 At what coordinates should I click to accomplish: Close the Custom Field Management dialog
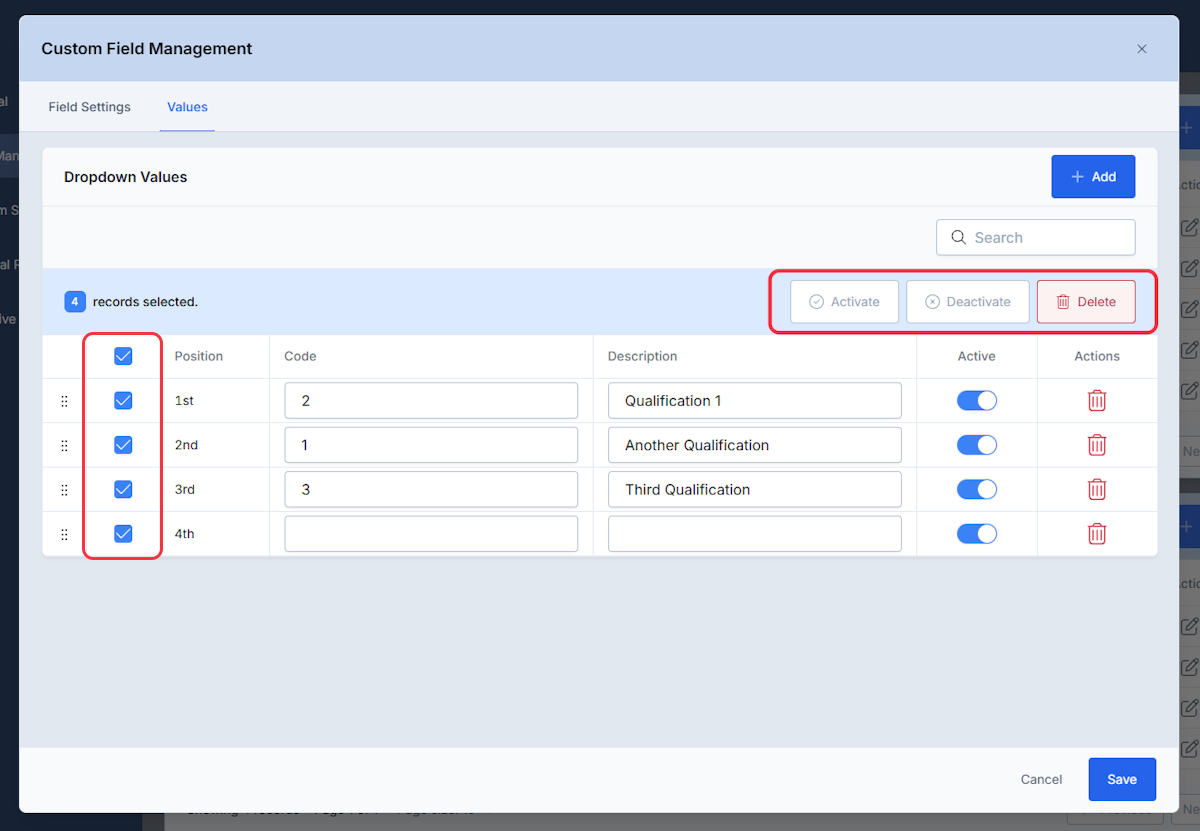[1142, 49]
